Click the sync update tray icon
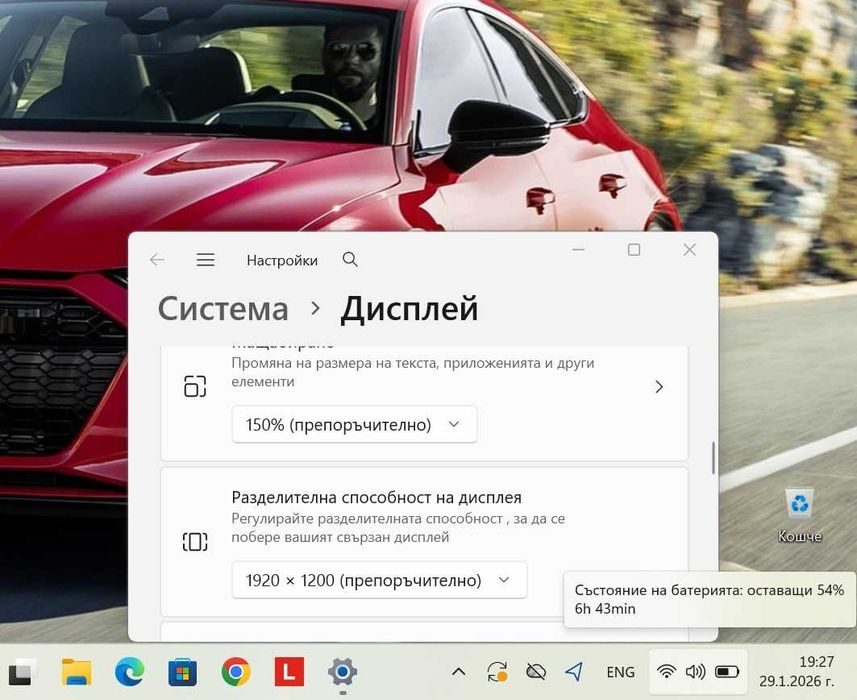The image size is (857, 700). [x=497, y=672]
